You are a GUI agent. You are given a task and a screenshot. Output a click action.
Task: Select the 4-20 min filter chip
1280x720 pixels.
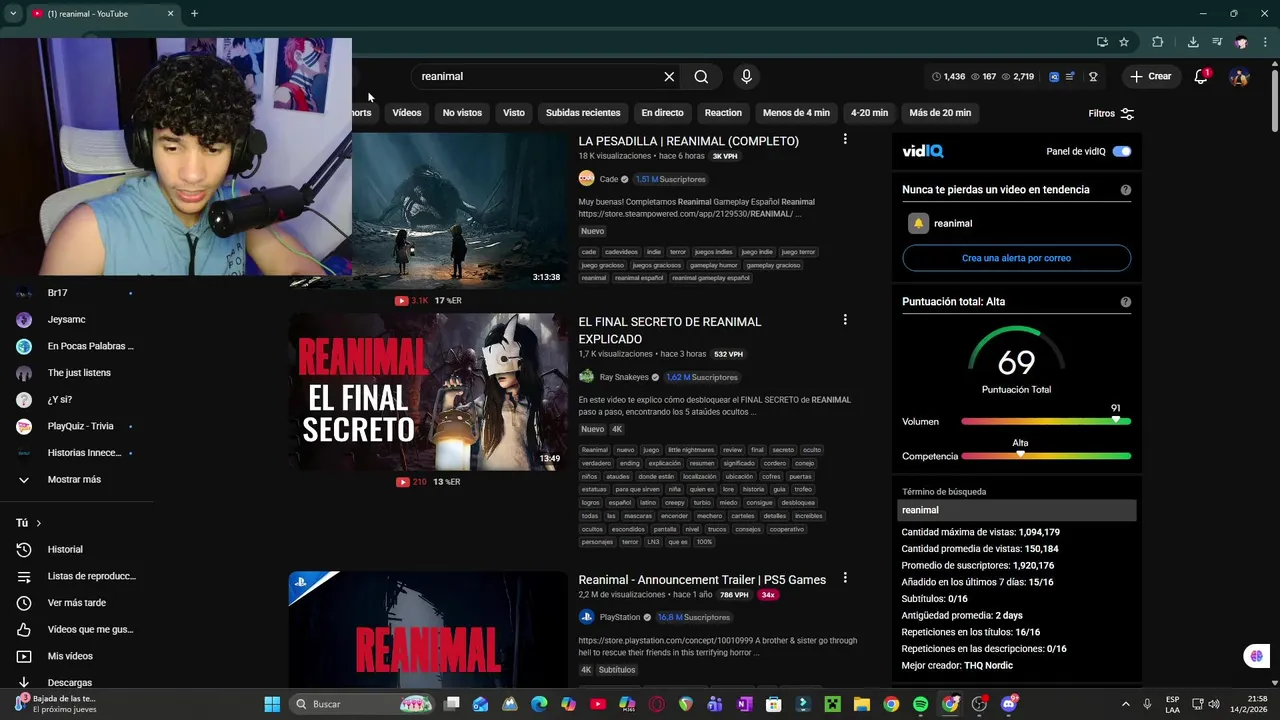[869, 113]
